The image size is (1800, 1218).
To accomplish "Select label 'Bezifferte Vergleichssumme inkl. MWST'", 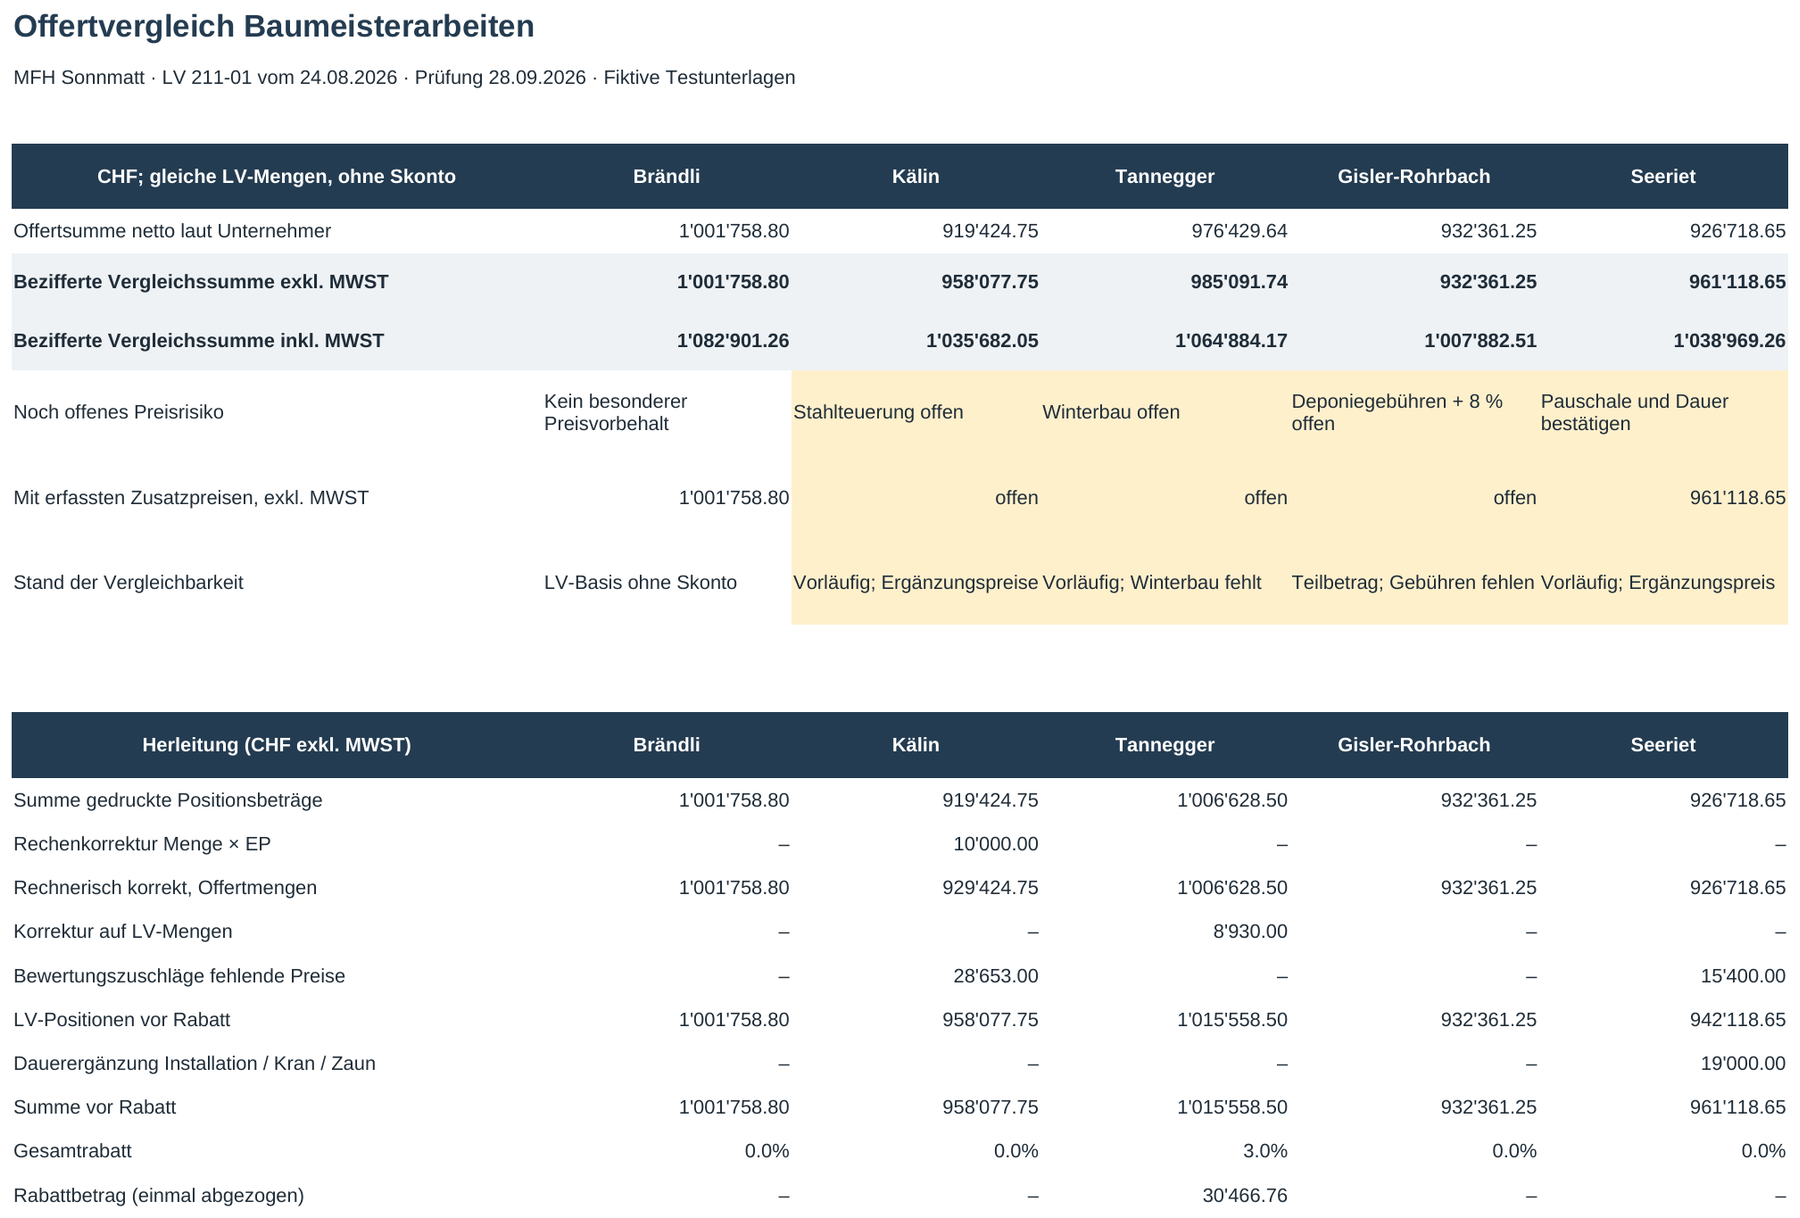I will pyautogui.click(x=199, y=341).
